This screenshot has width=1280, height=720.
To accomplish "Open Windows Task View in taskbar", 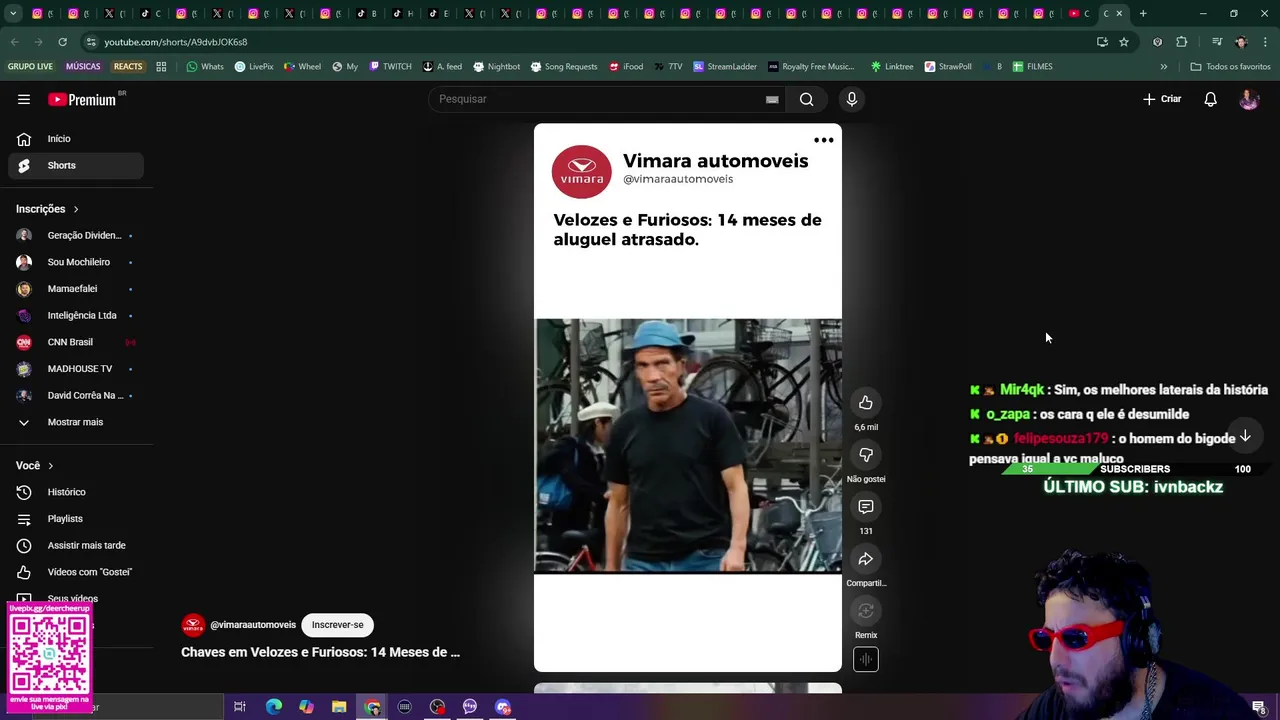I will (240, 707).
